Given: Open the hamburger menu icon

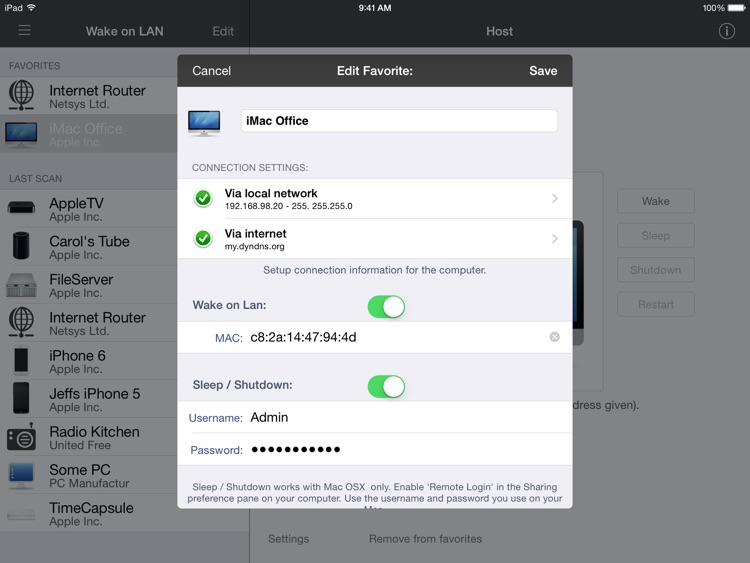Looking at the screenshot, I should click(x=24, y=31).
